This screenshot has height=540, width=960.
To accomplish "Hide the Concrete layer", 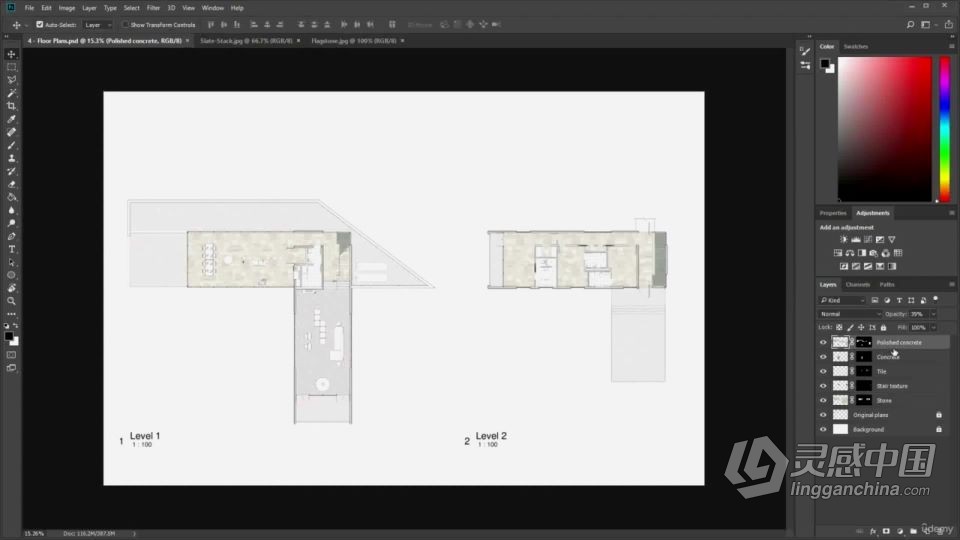I will point(823,357).
